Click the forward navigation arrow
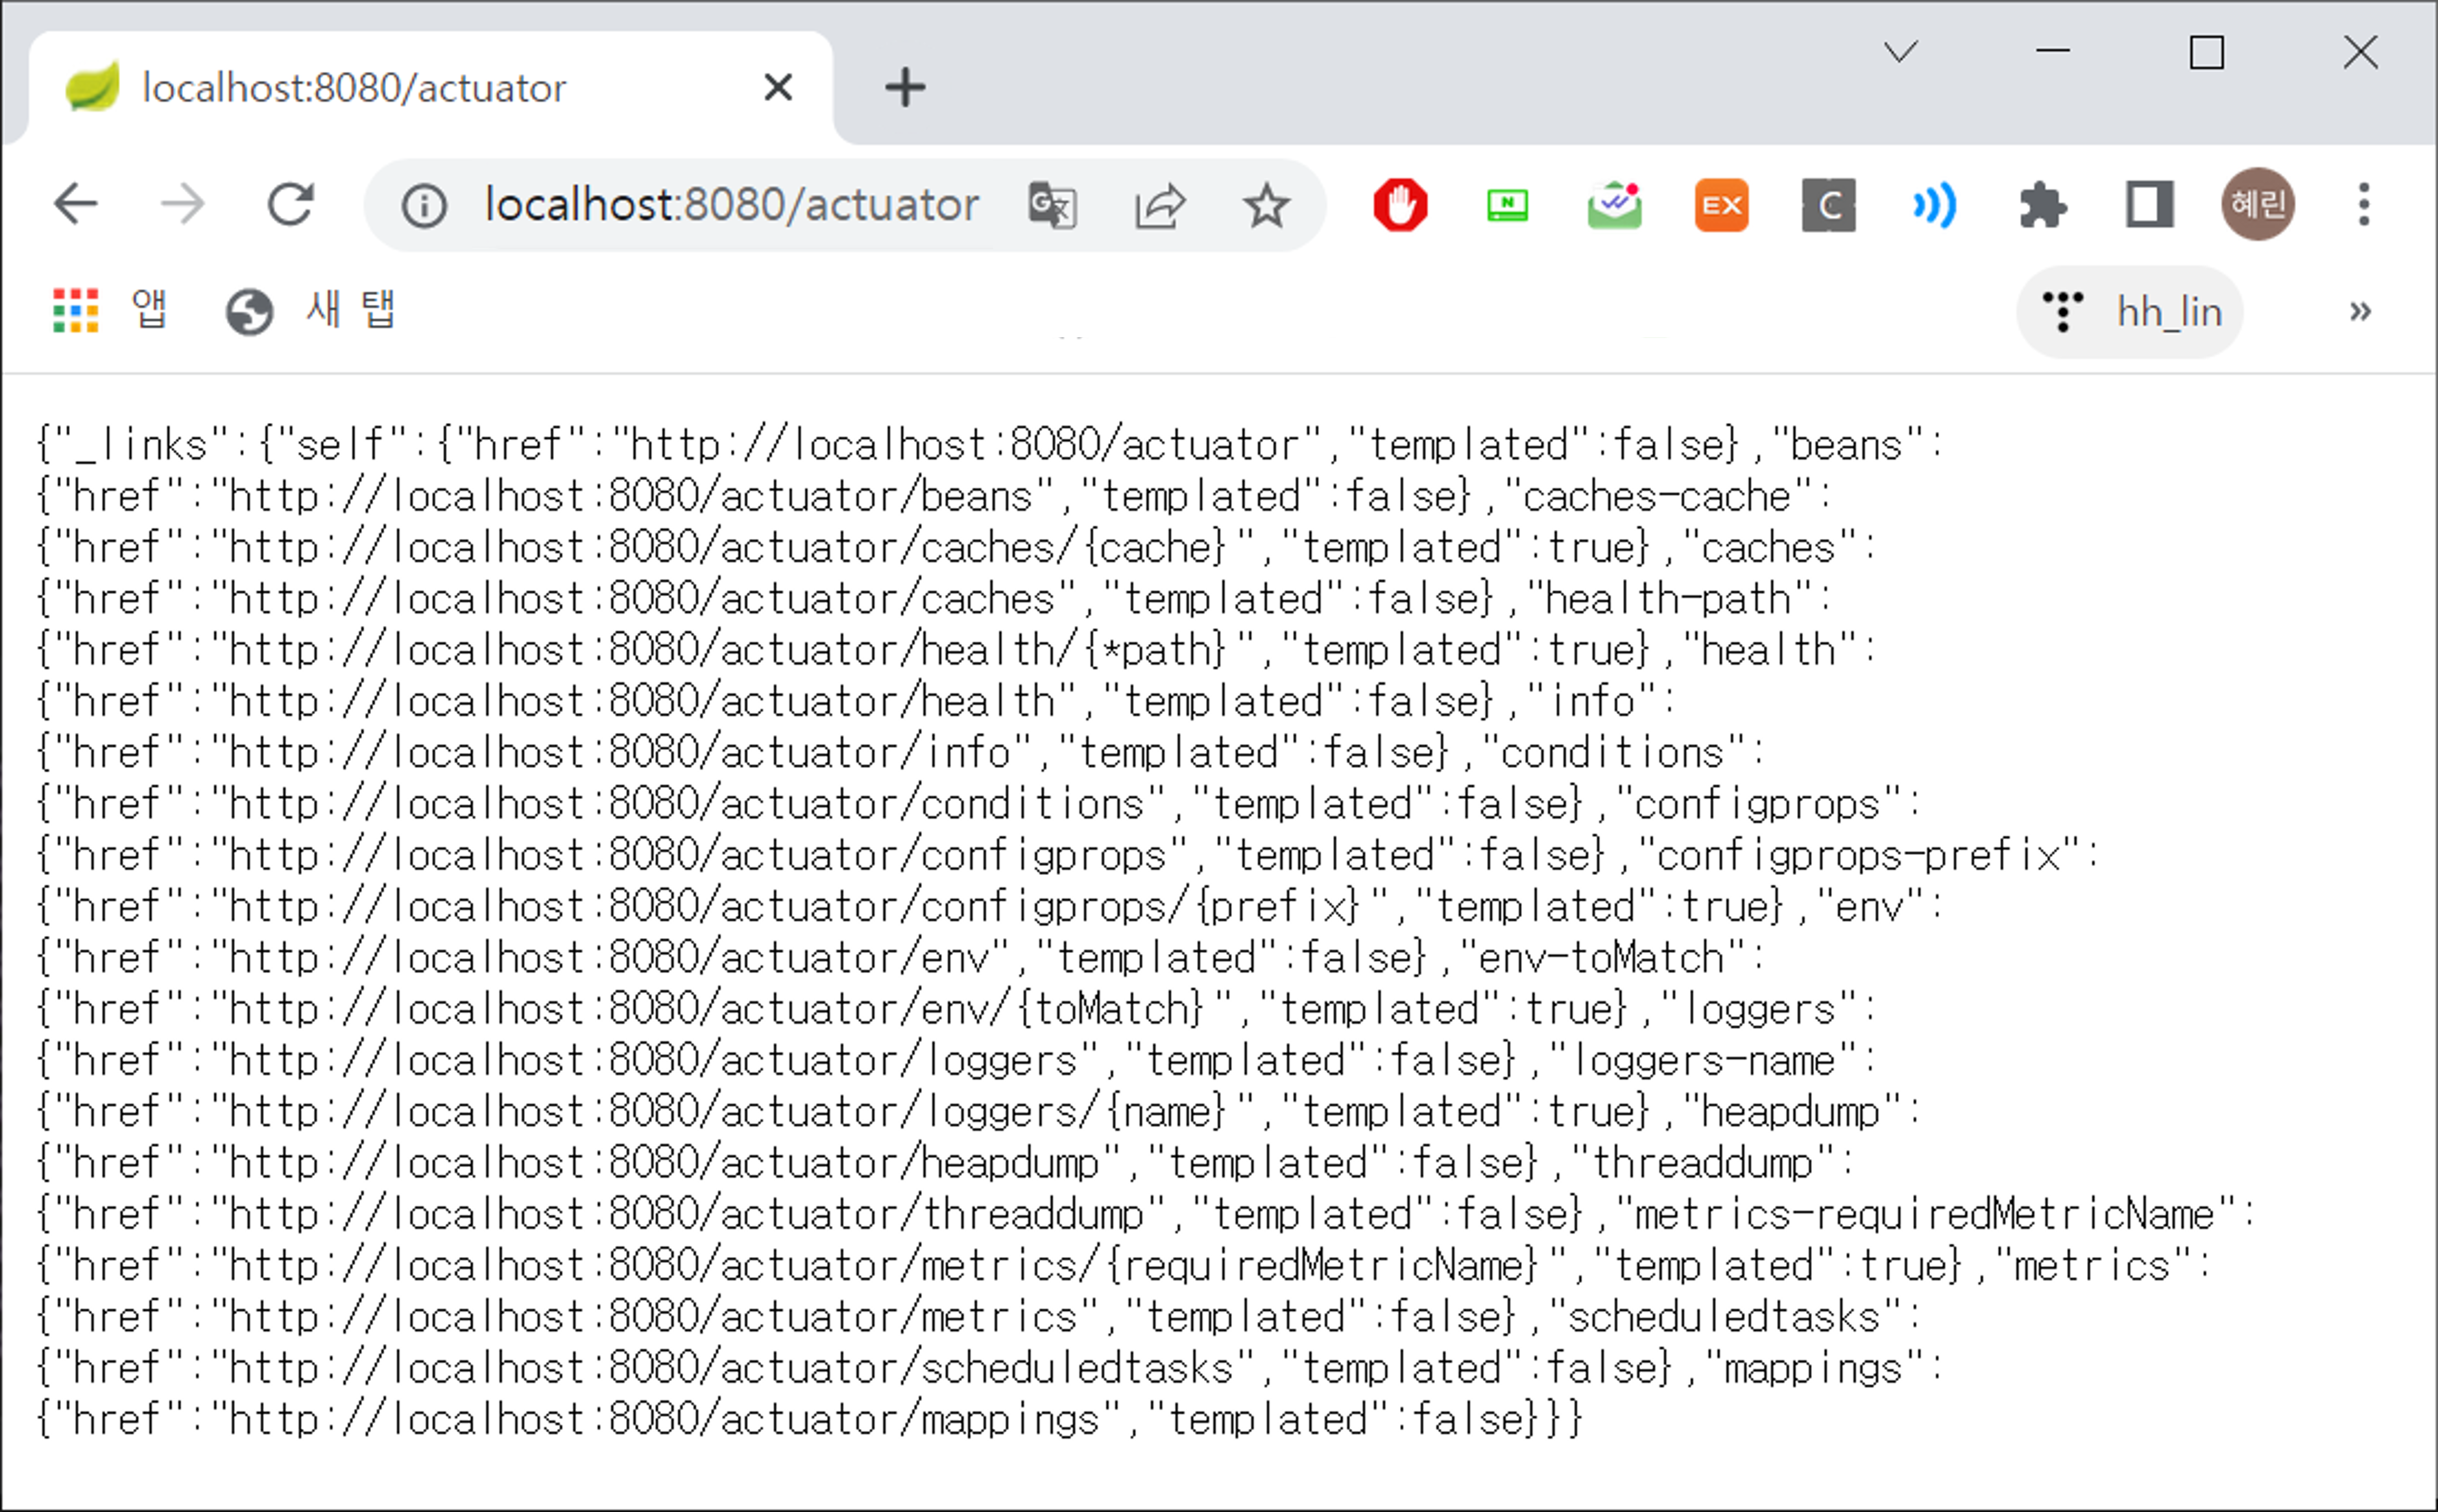Image resolution: width=2438 pixels, height=1512 pixels. pos(183,205)
